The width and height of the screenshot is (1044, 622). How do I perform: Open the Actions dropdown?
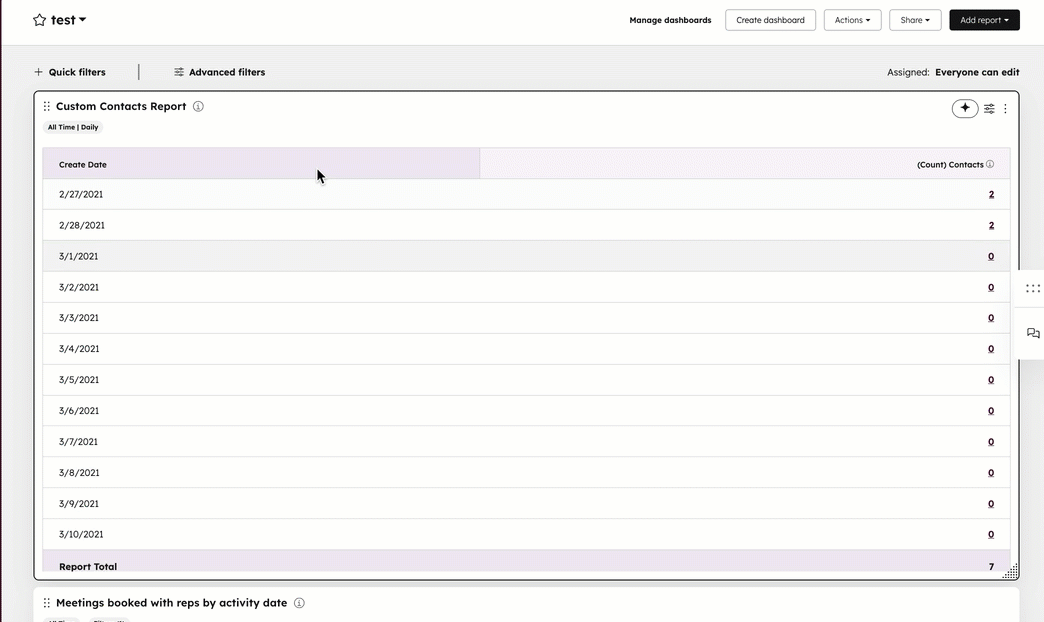[x=852, y=19]
